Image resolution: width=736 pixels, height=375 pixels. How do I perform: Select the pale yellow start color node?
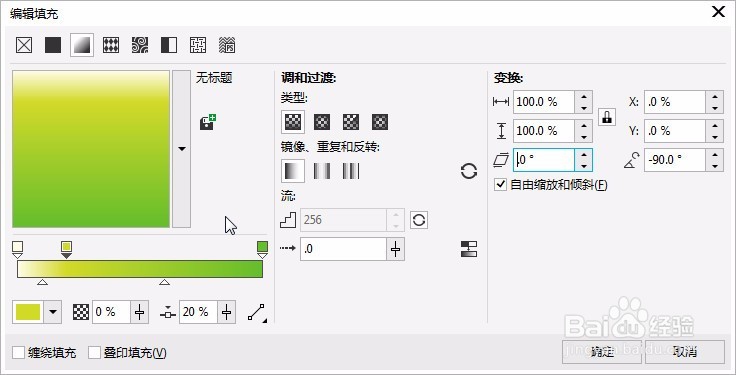pos(17,249)
